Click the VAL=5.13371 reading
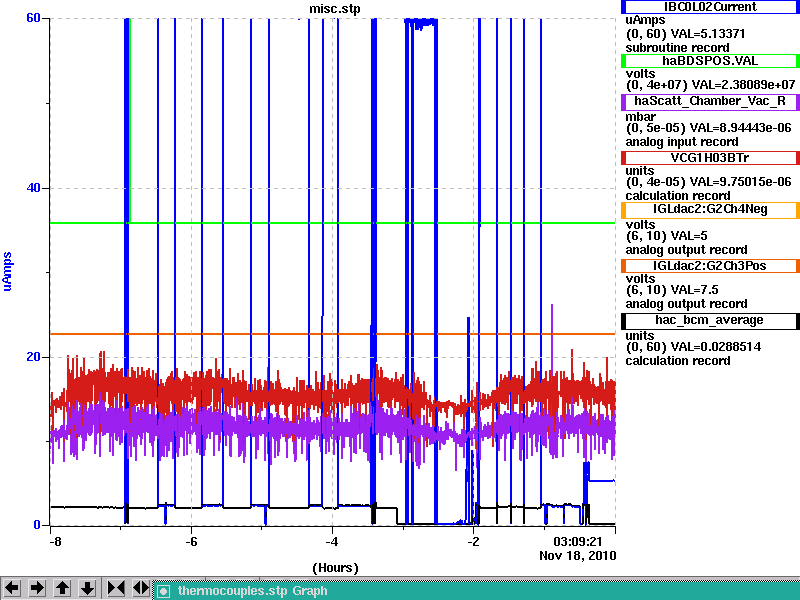Viewport: 800px width, 600px height. click(708, 34)
